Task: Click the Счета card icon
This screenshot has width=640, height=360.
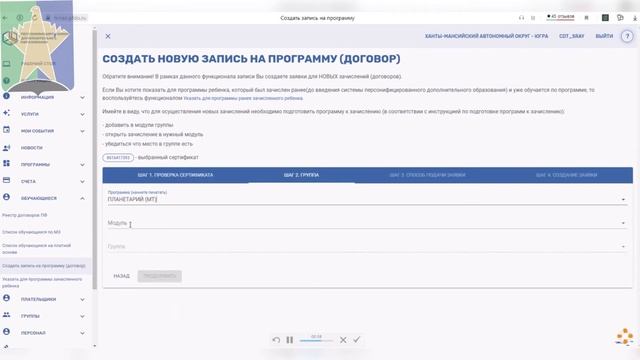Action: pos(6,180)
